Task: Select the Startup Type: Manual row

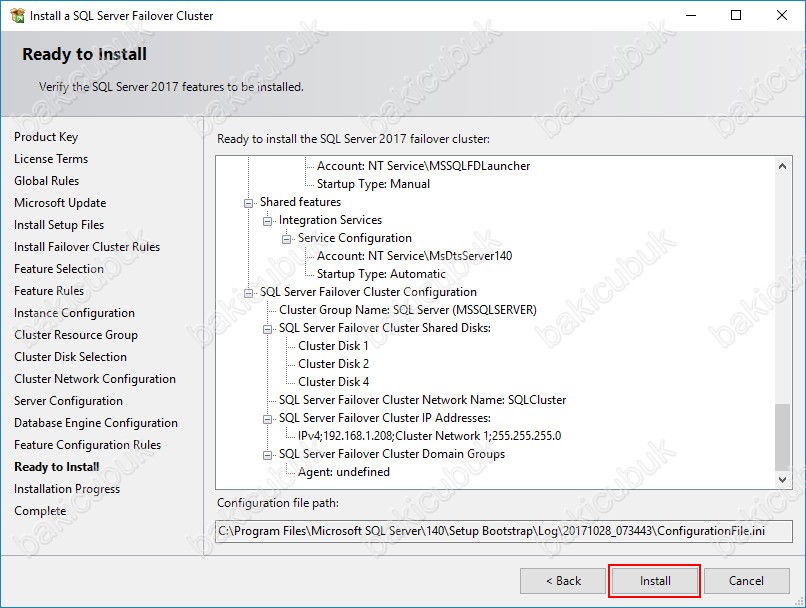Action: pyautogui.click(x=373, y=184)
